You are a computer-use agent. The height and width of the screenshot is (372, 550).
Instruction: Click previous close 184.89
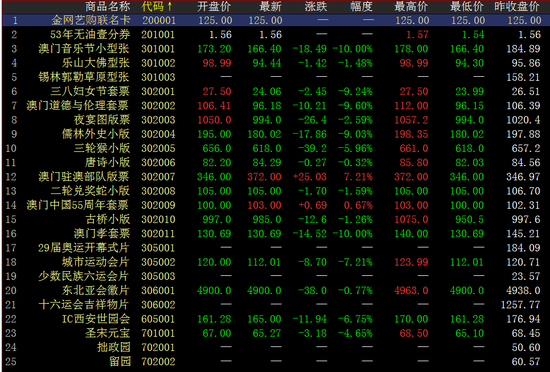pos(523,49)
